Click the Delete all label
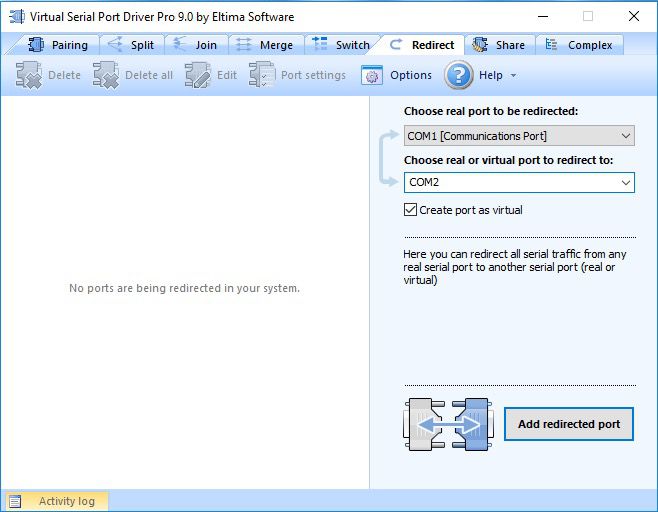Image resolution: width=658 pixels, height=512 pixels. (149, 75)
